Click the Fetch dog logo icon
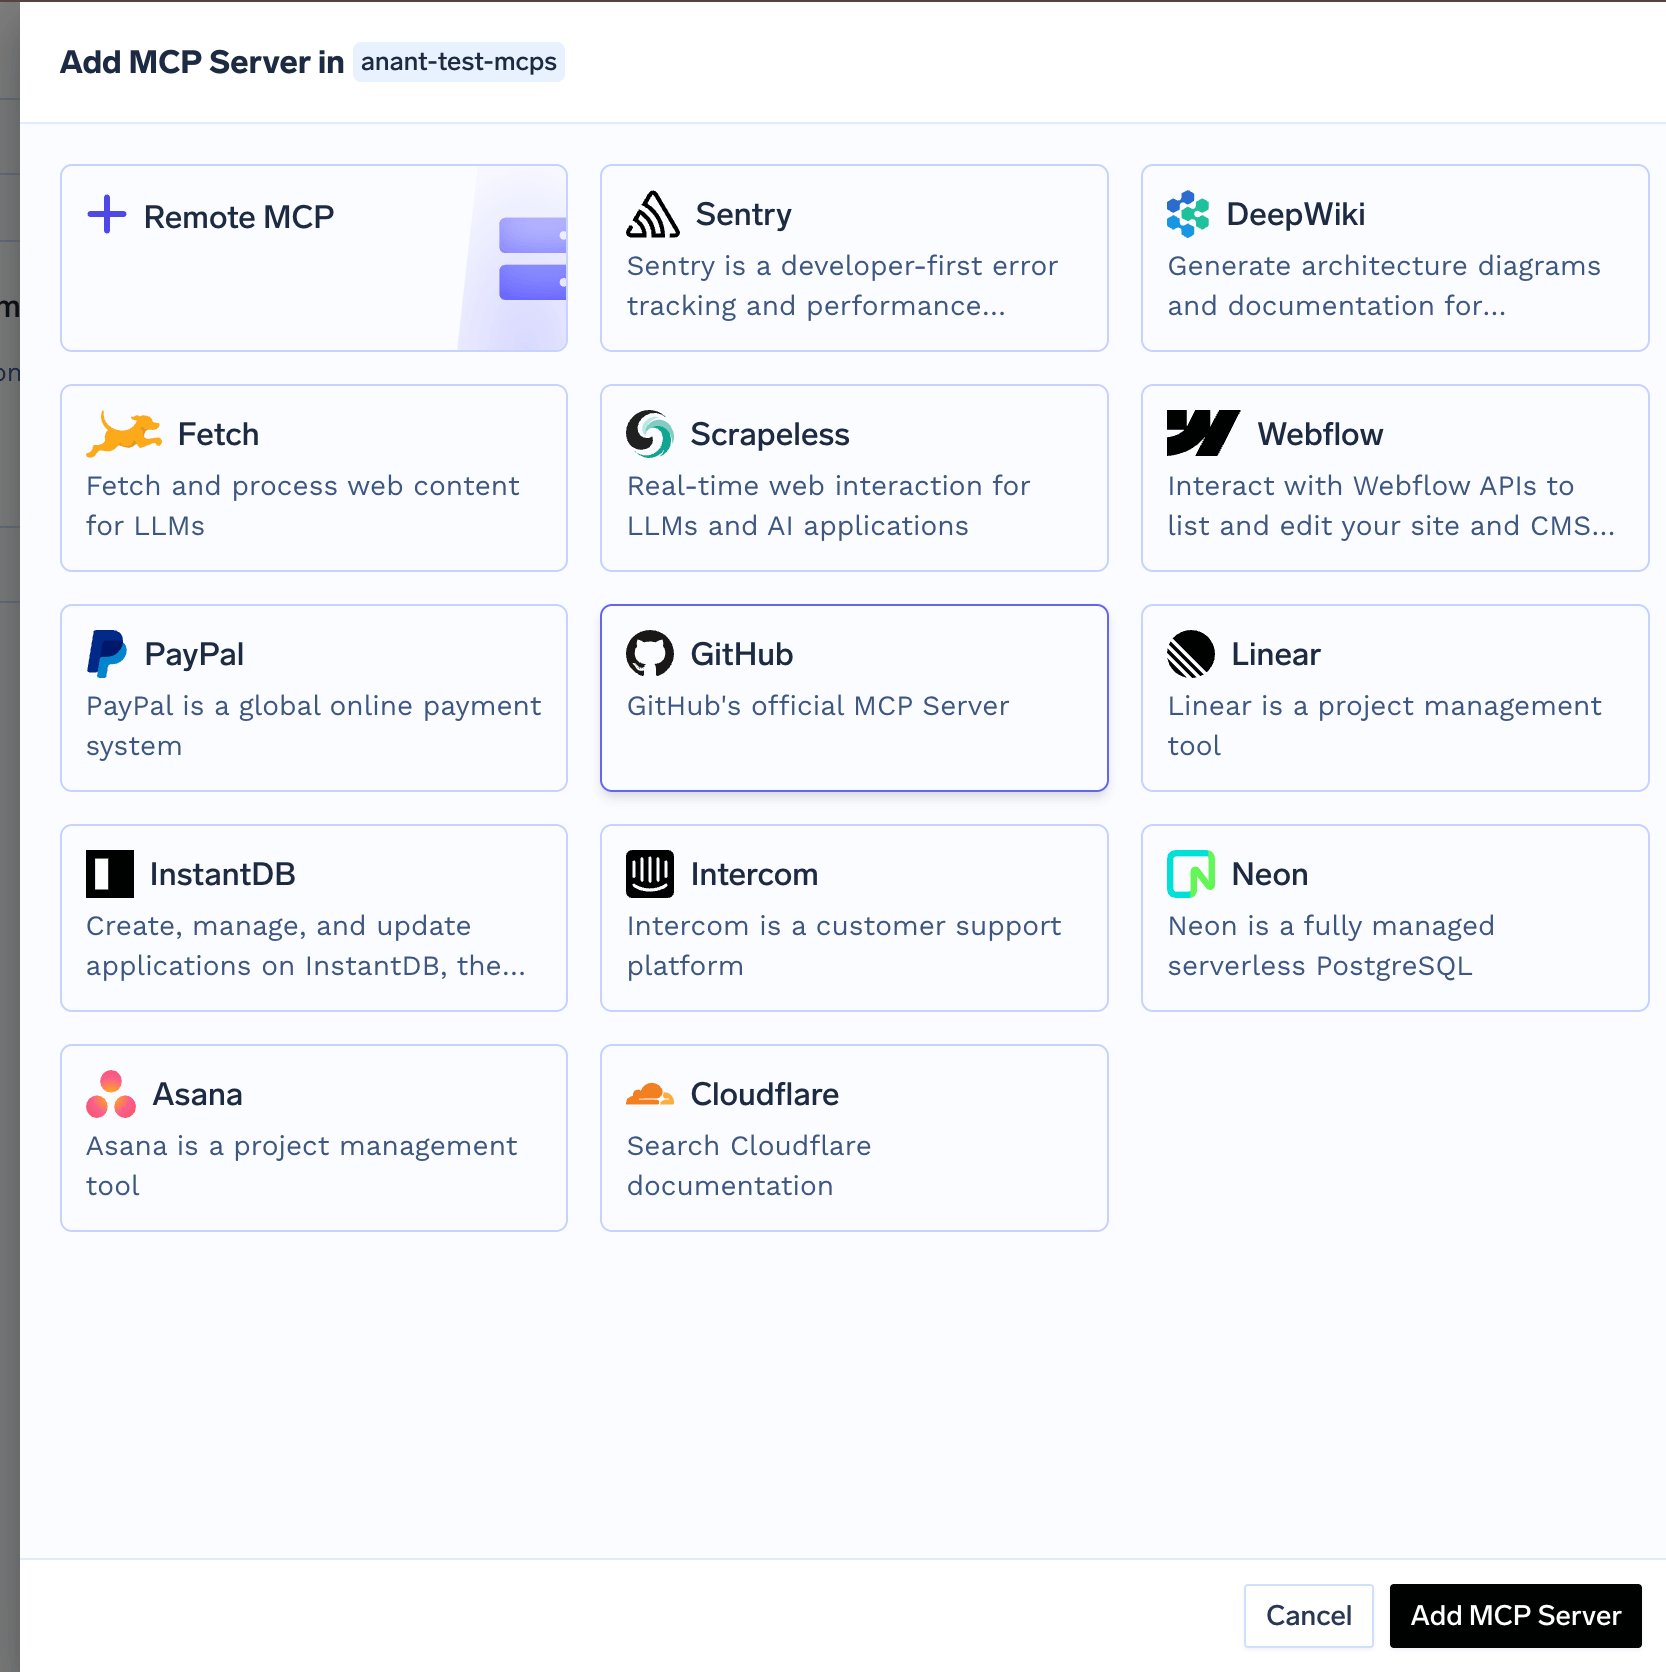The height and width of the screenshot is (1672, 1666). (x=124, y=434)
